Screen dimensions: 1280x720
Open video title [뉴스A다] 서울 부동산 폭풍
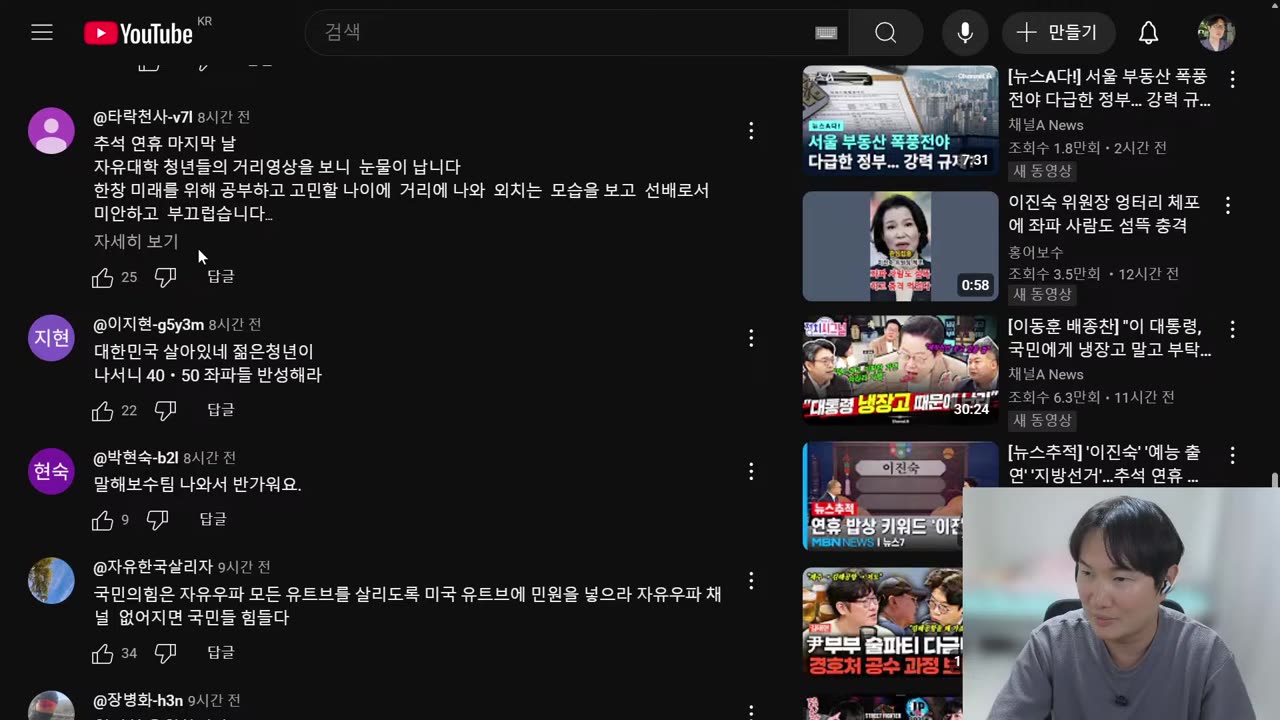[1109, 88]
